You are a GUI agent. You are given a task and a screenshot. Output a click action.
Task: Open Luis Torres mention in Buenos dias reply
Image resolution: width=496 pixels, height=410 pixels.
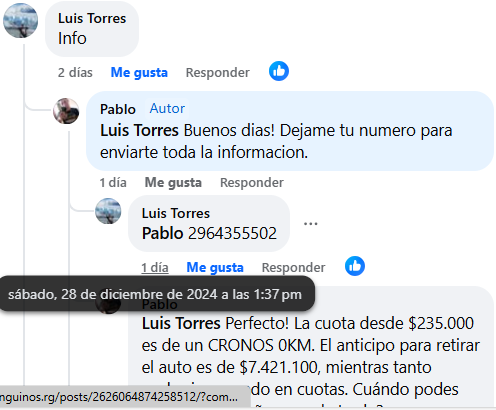coord(139,130)
